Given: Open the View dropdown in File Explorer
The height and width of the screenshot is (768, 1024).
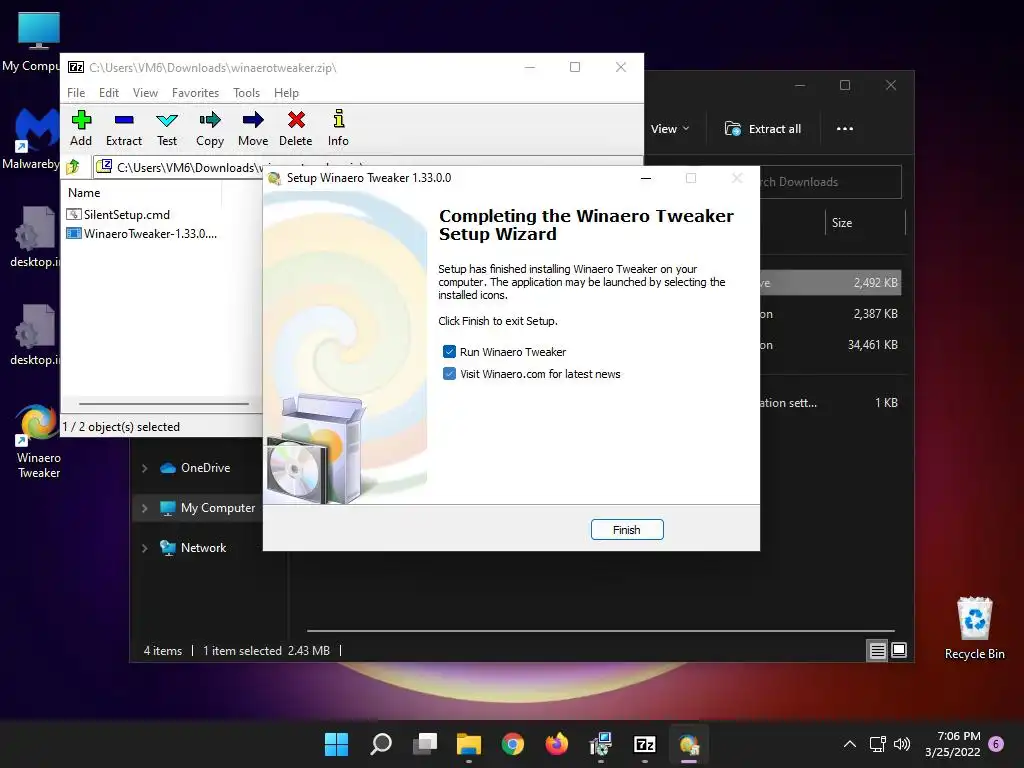Looking at the screenshot, I should (x=670, y=129).
